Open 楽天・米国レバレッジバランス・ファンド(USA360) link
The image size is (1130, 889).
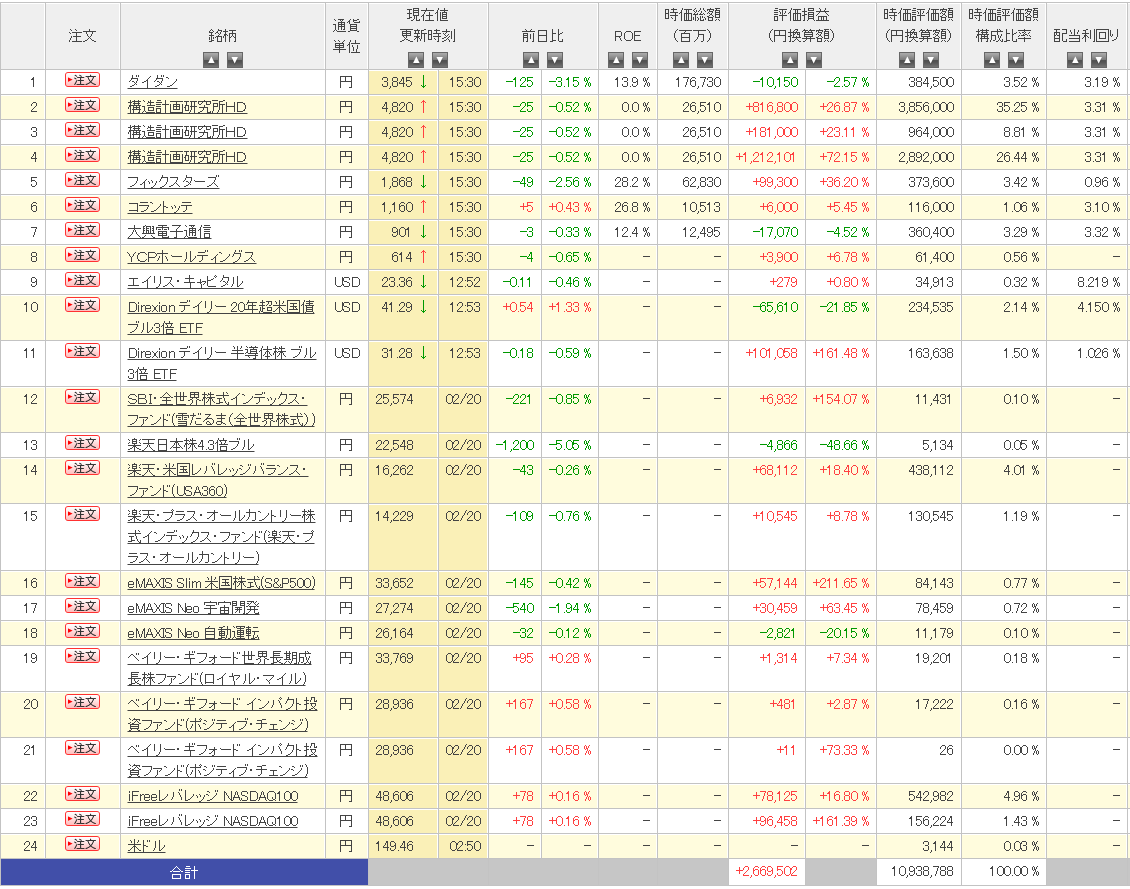click(217, 481)
